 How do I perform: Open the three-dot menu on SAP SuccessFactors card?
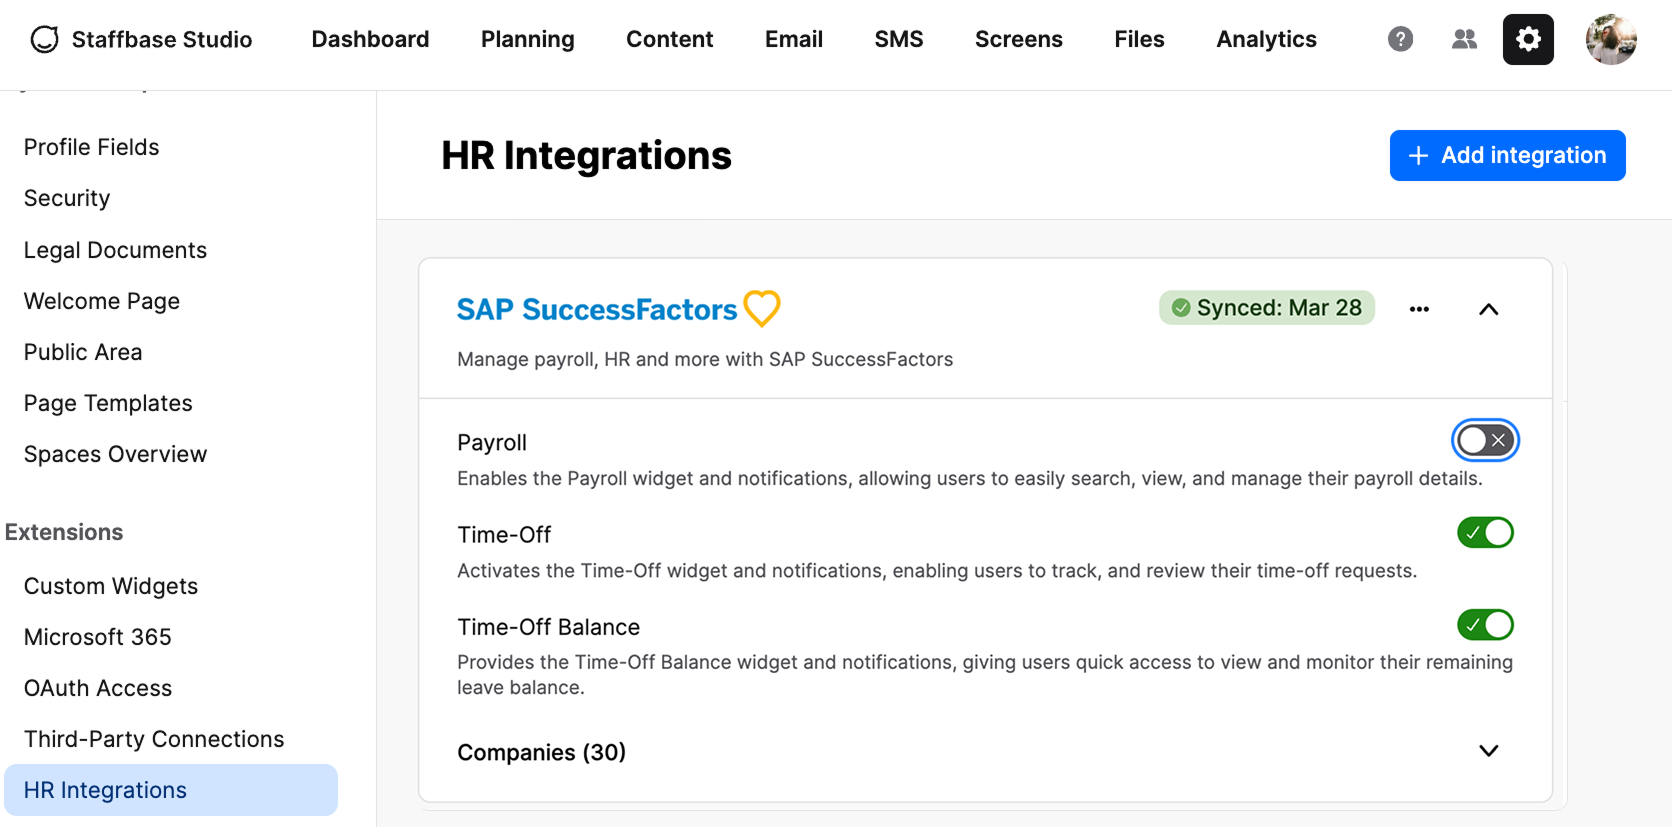(1419, 308)
